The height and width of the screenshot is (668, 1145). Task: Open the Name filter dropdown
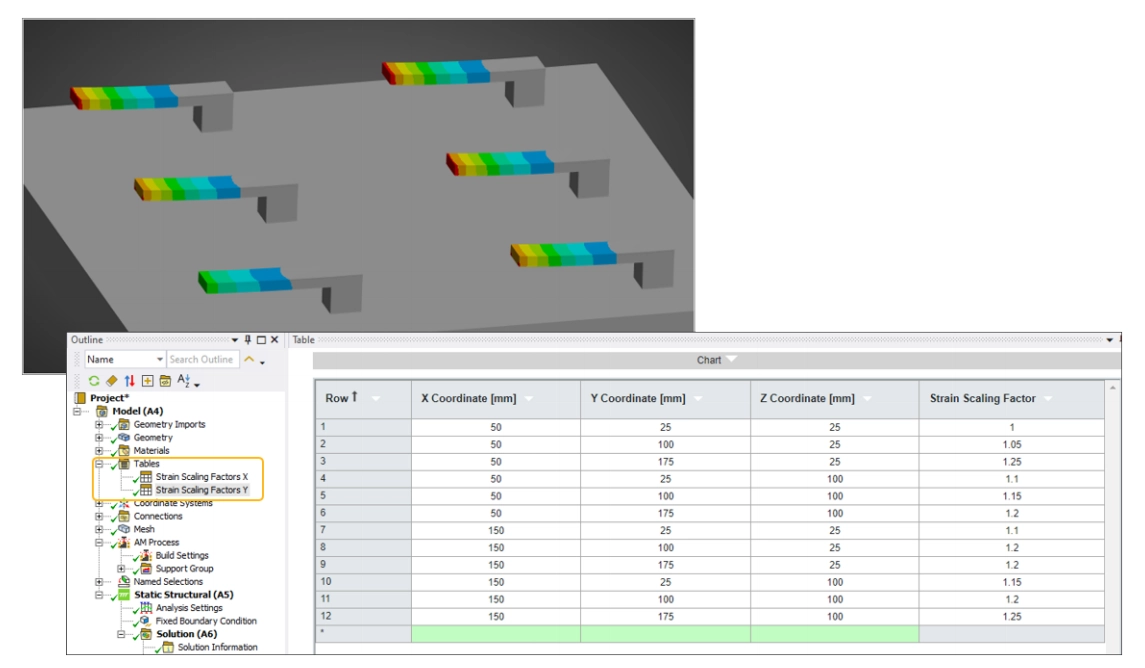159,360
